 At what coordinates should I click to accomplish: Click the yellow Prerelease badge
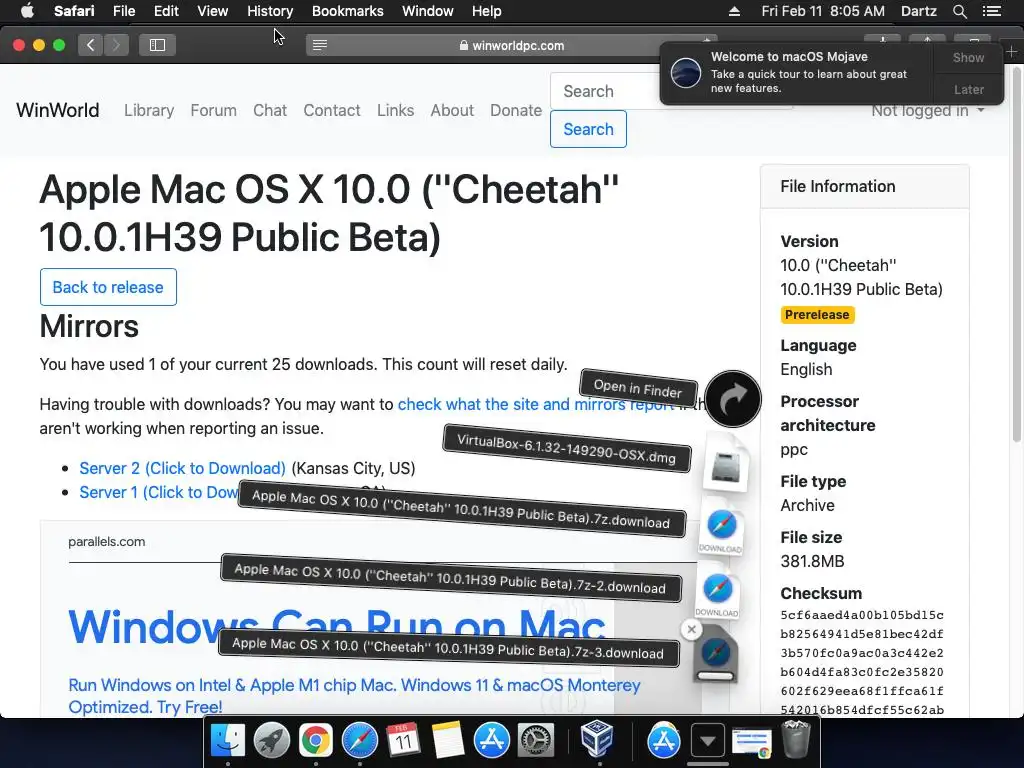point(817,315)
